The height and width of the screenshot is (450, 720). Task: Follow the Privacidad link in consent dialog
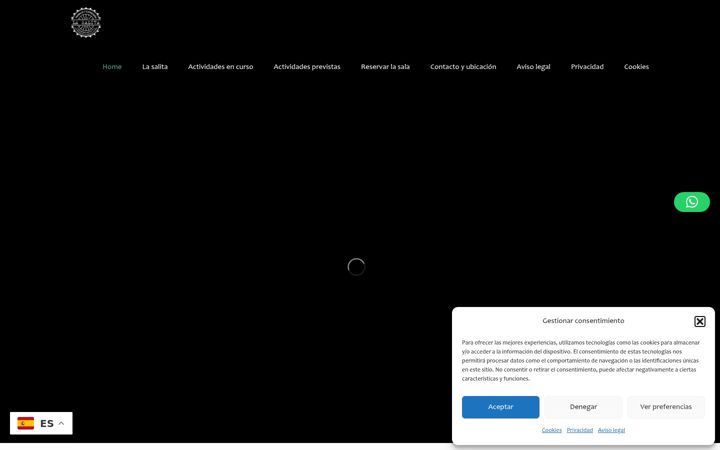coord(579,430)
